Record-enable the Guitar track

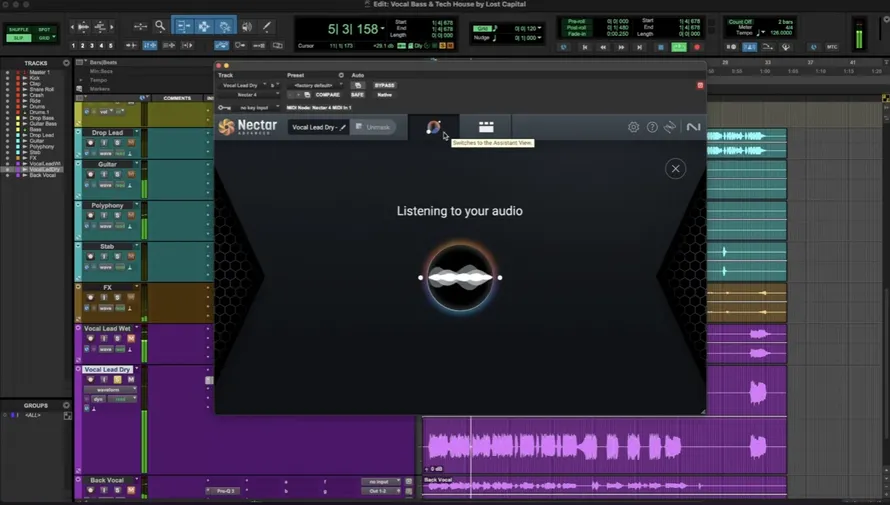(90, 174)
